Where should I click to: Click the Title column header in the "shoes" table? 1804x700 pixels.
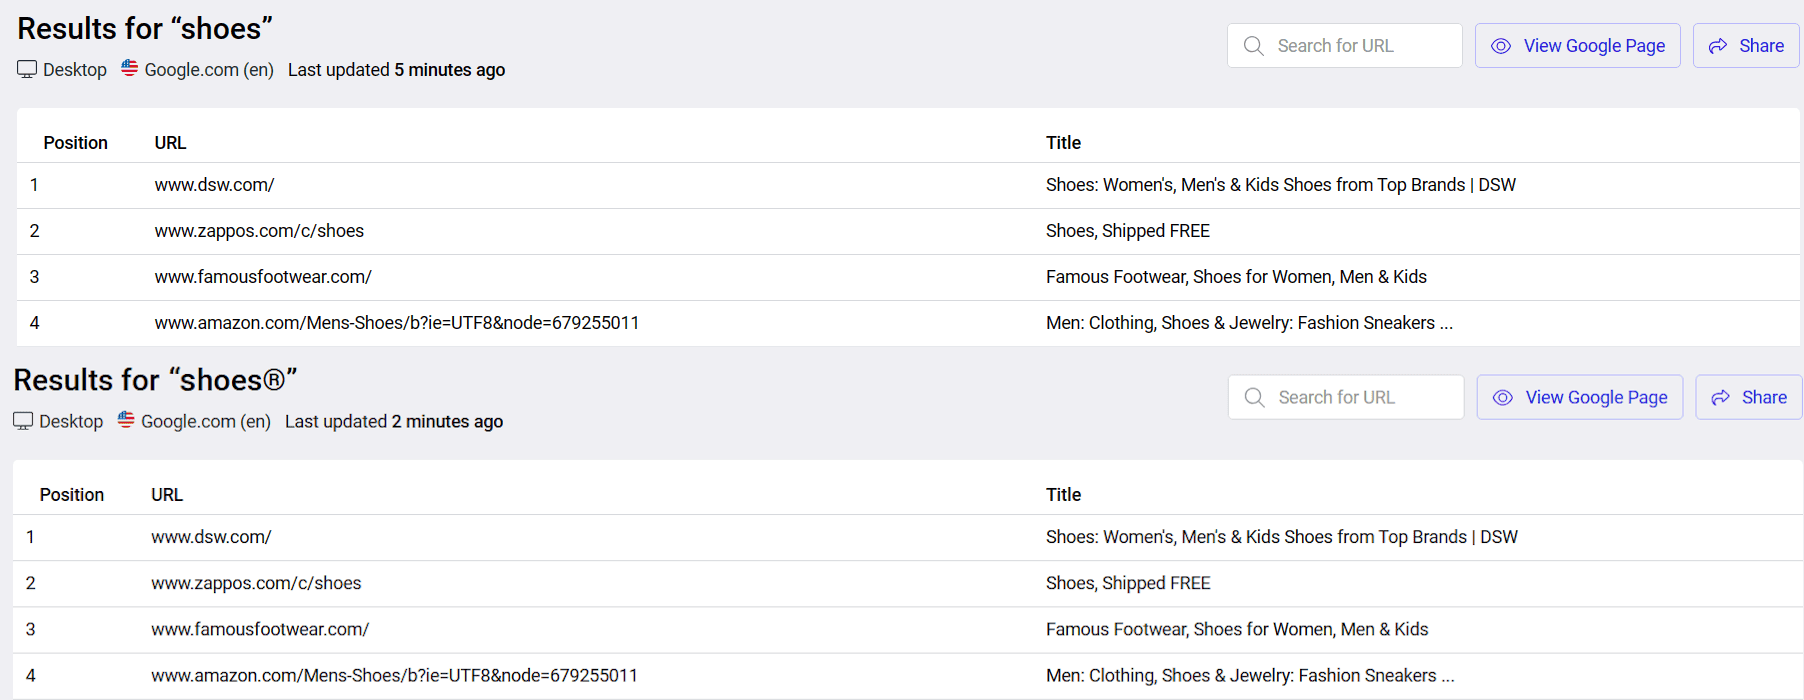(x=1063, y=143)
